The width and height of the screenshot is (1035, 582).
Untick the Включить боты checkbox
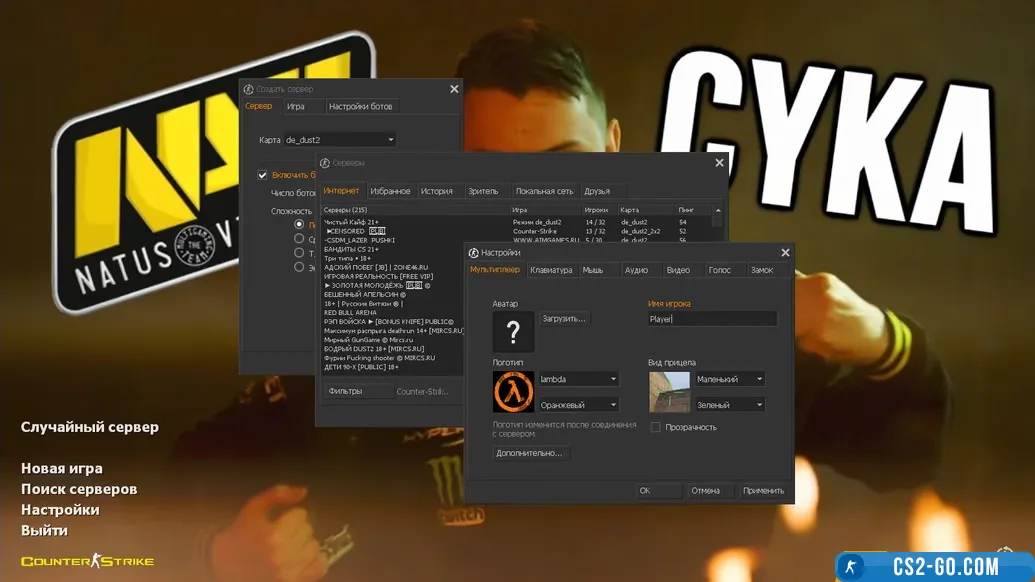tap(263, 175)
